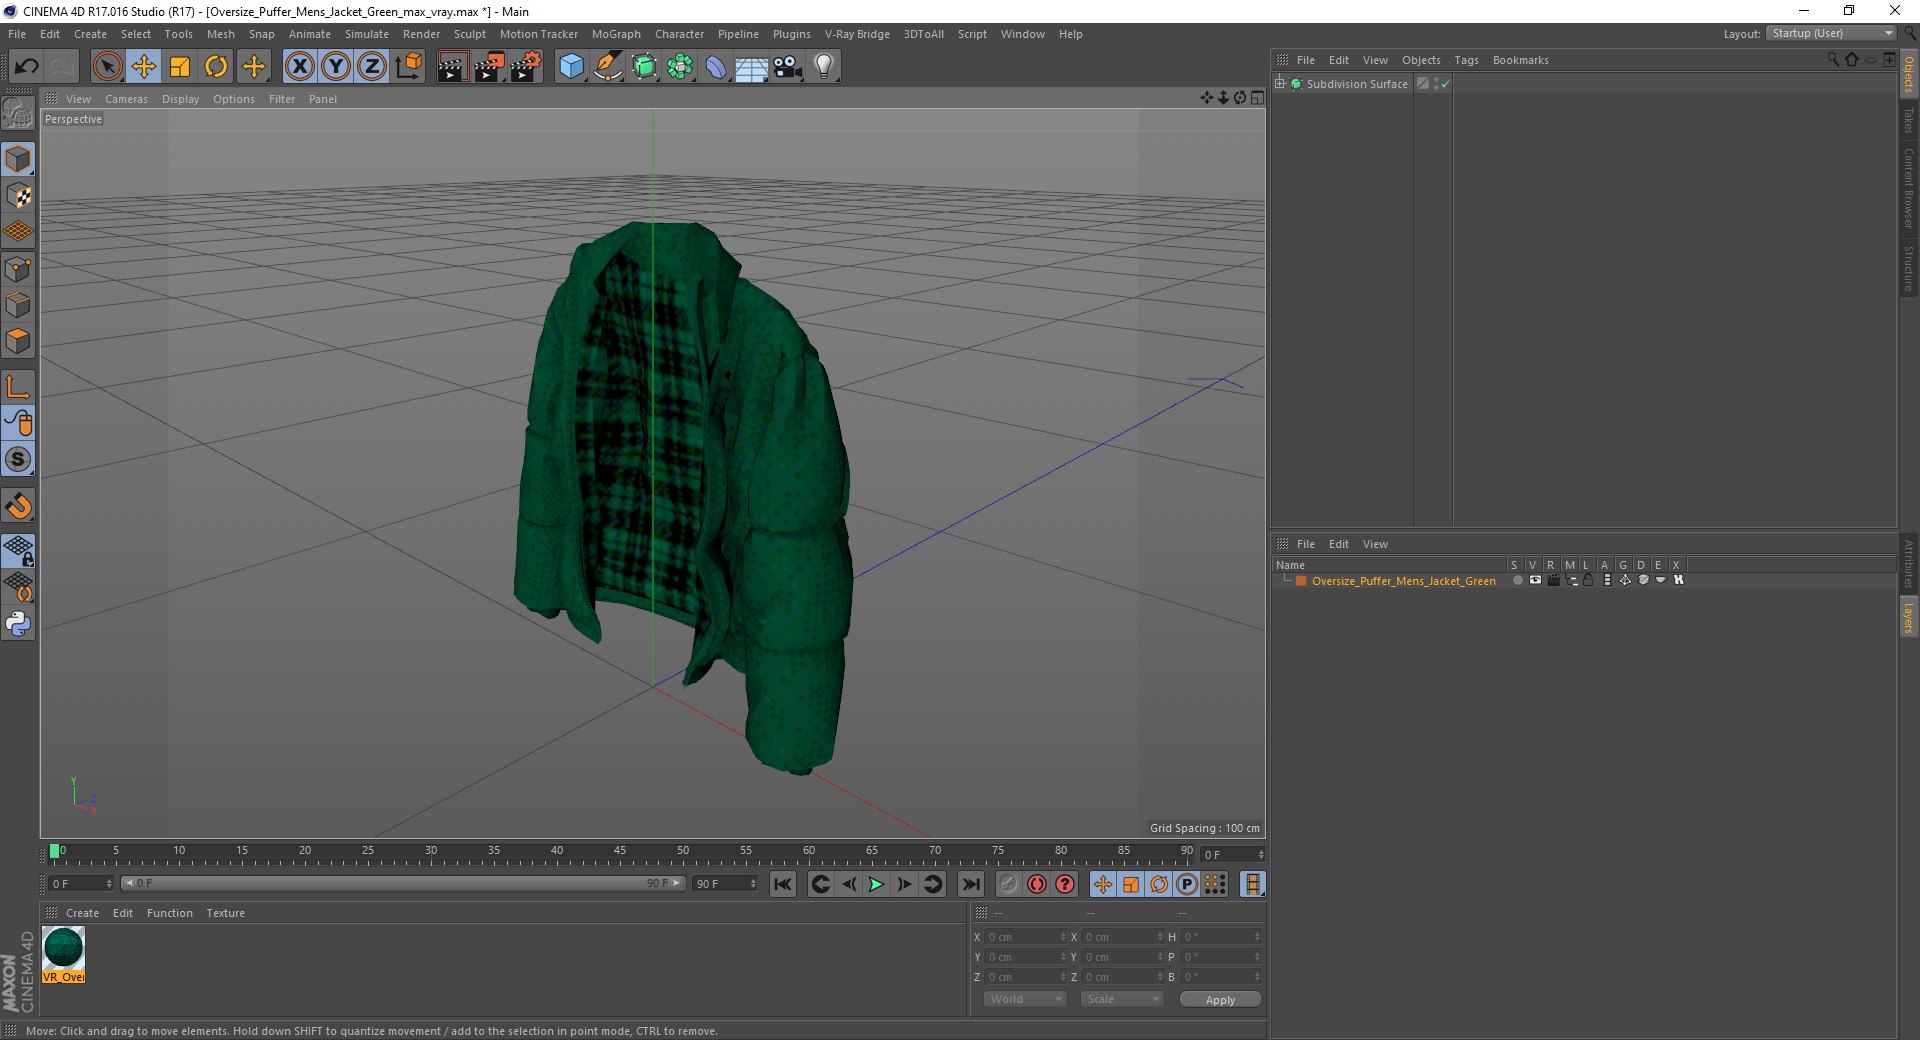The height and width of the screenshot is (1040, 1920).
Task: Add a Subdivision Surface generator
Action: [x=644, y=67]
